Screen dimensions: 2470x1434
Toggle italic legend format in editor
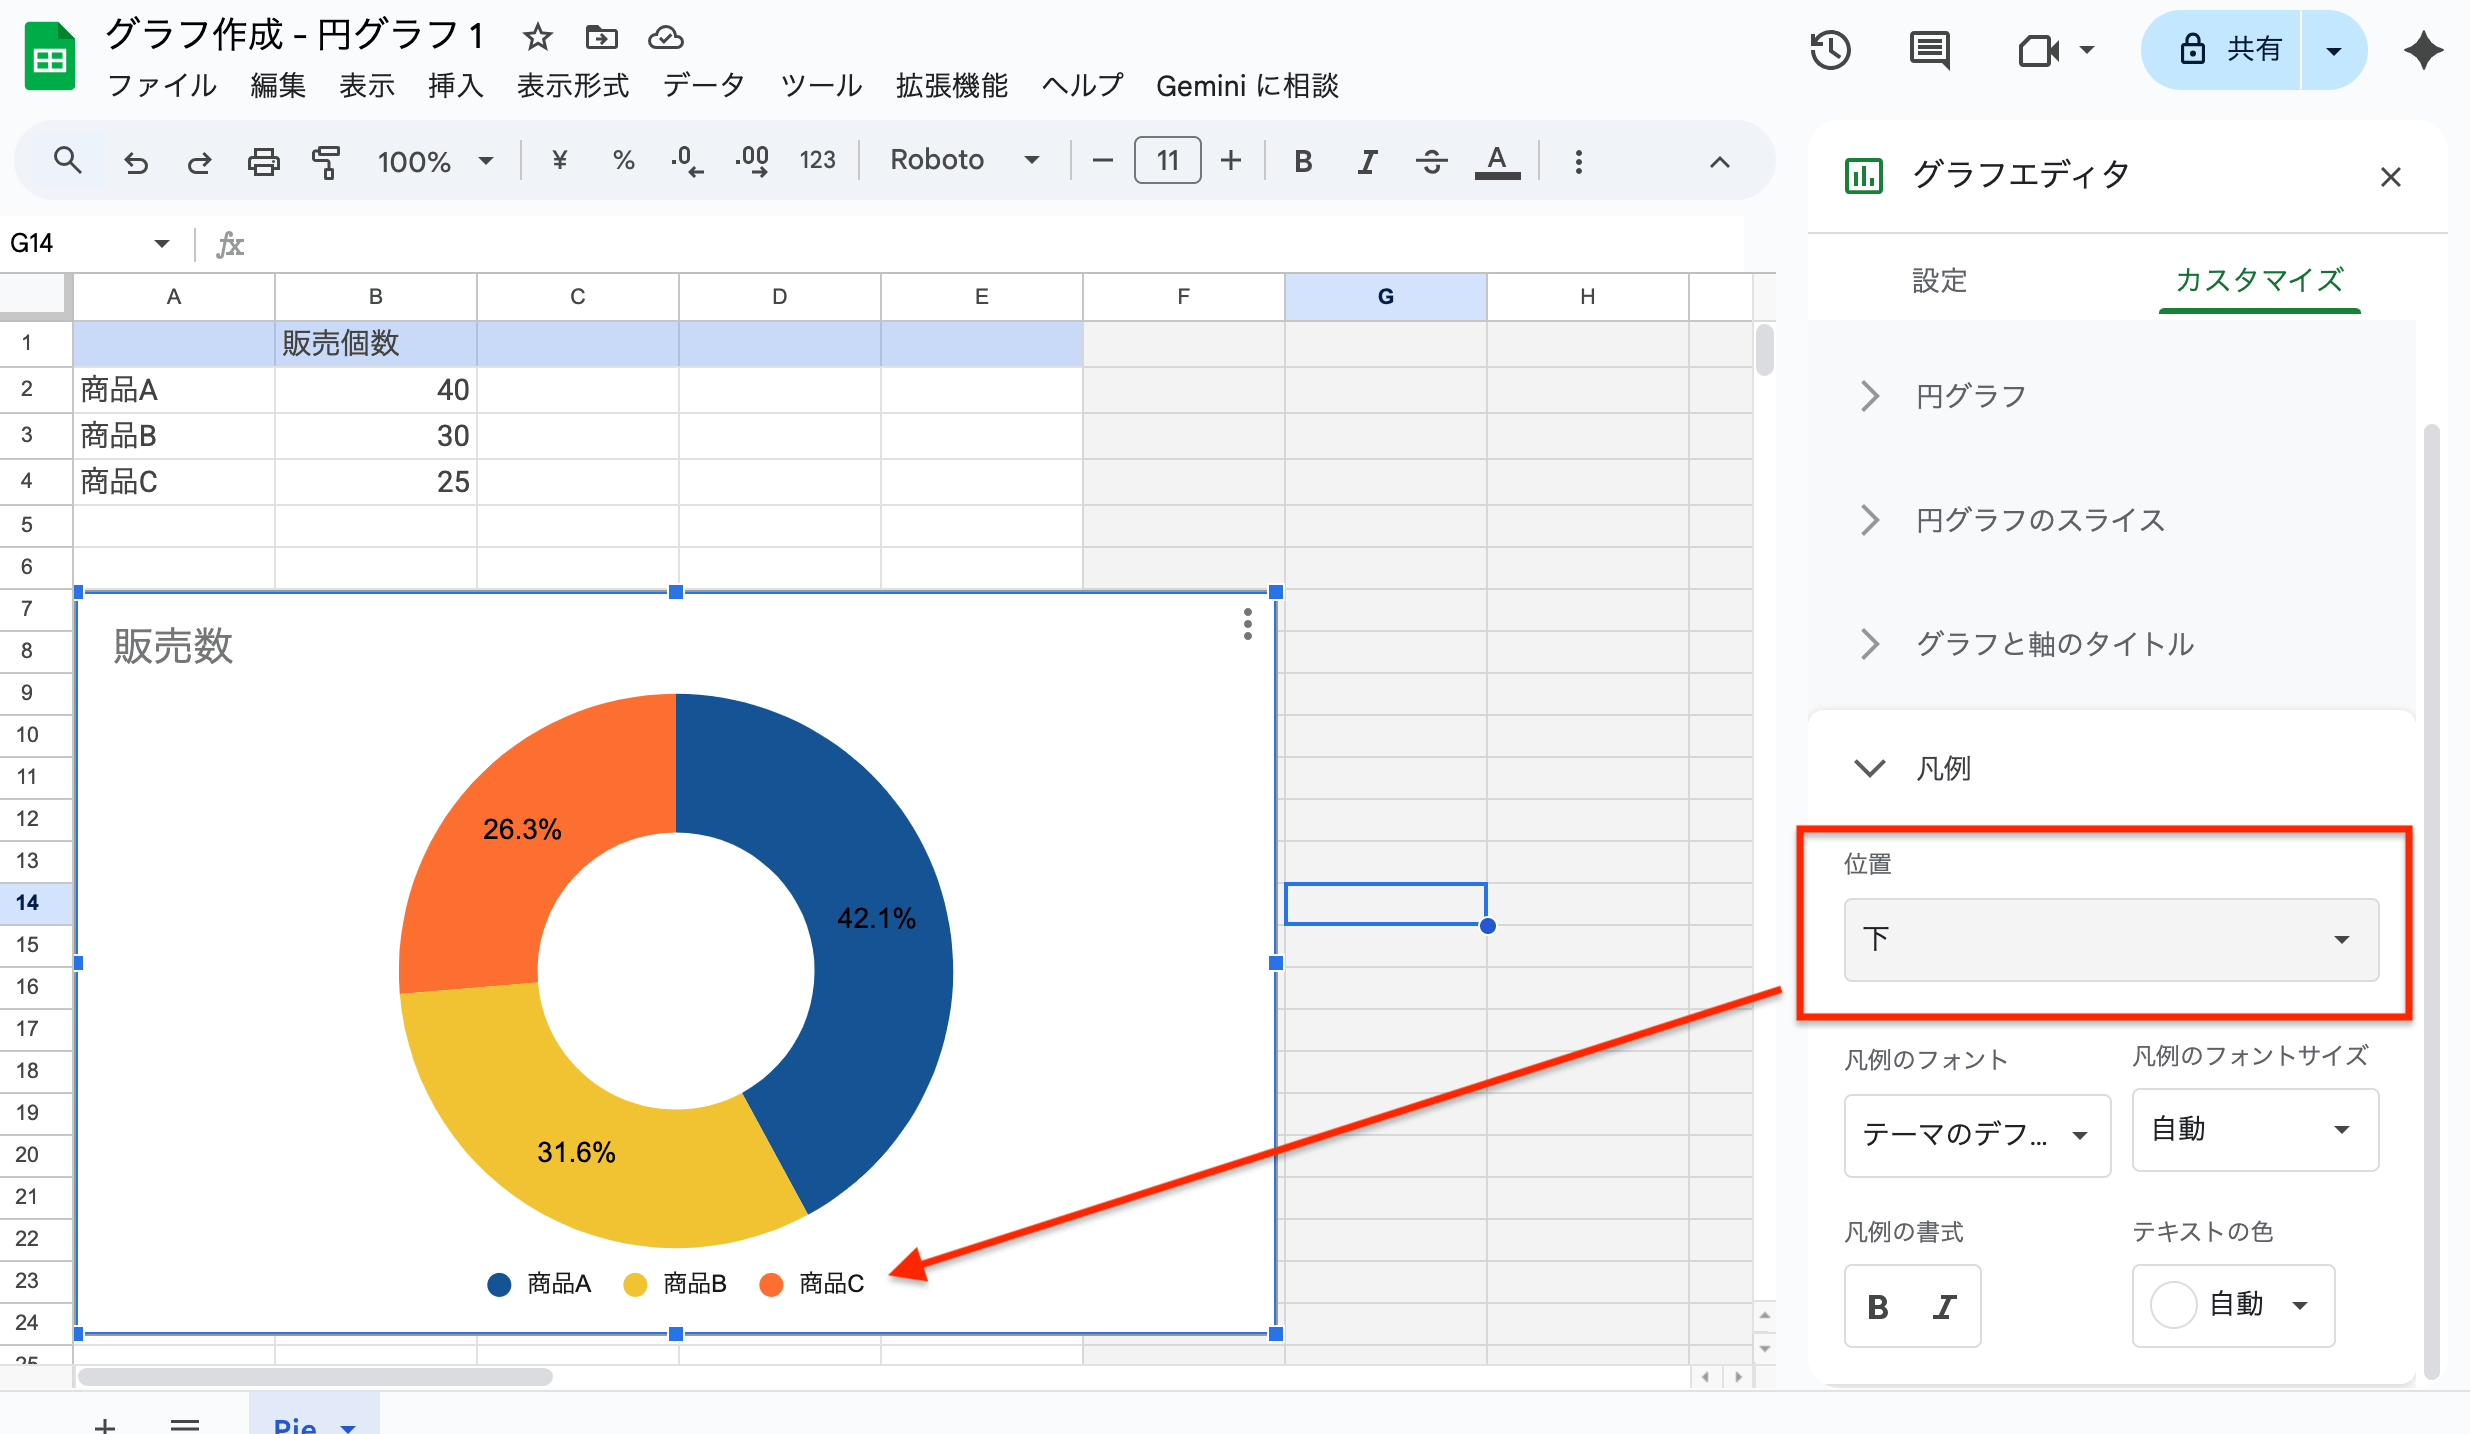point(1944,1306)
